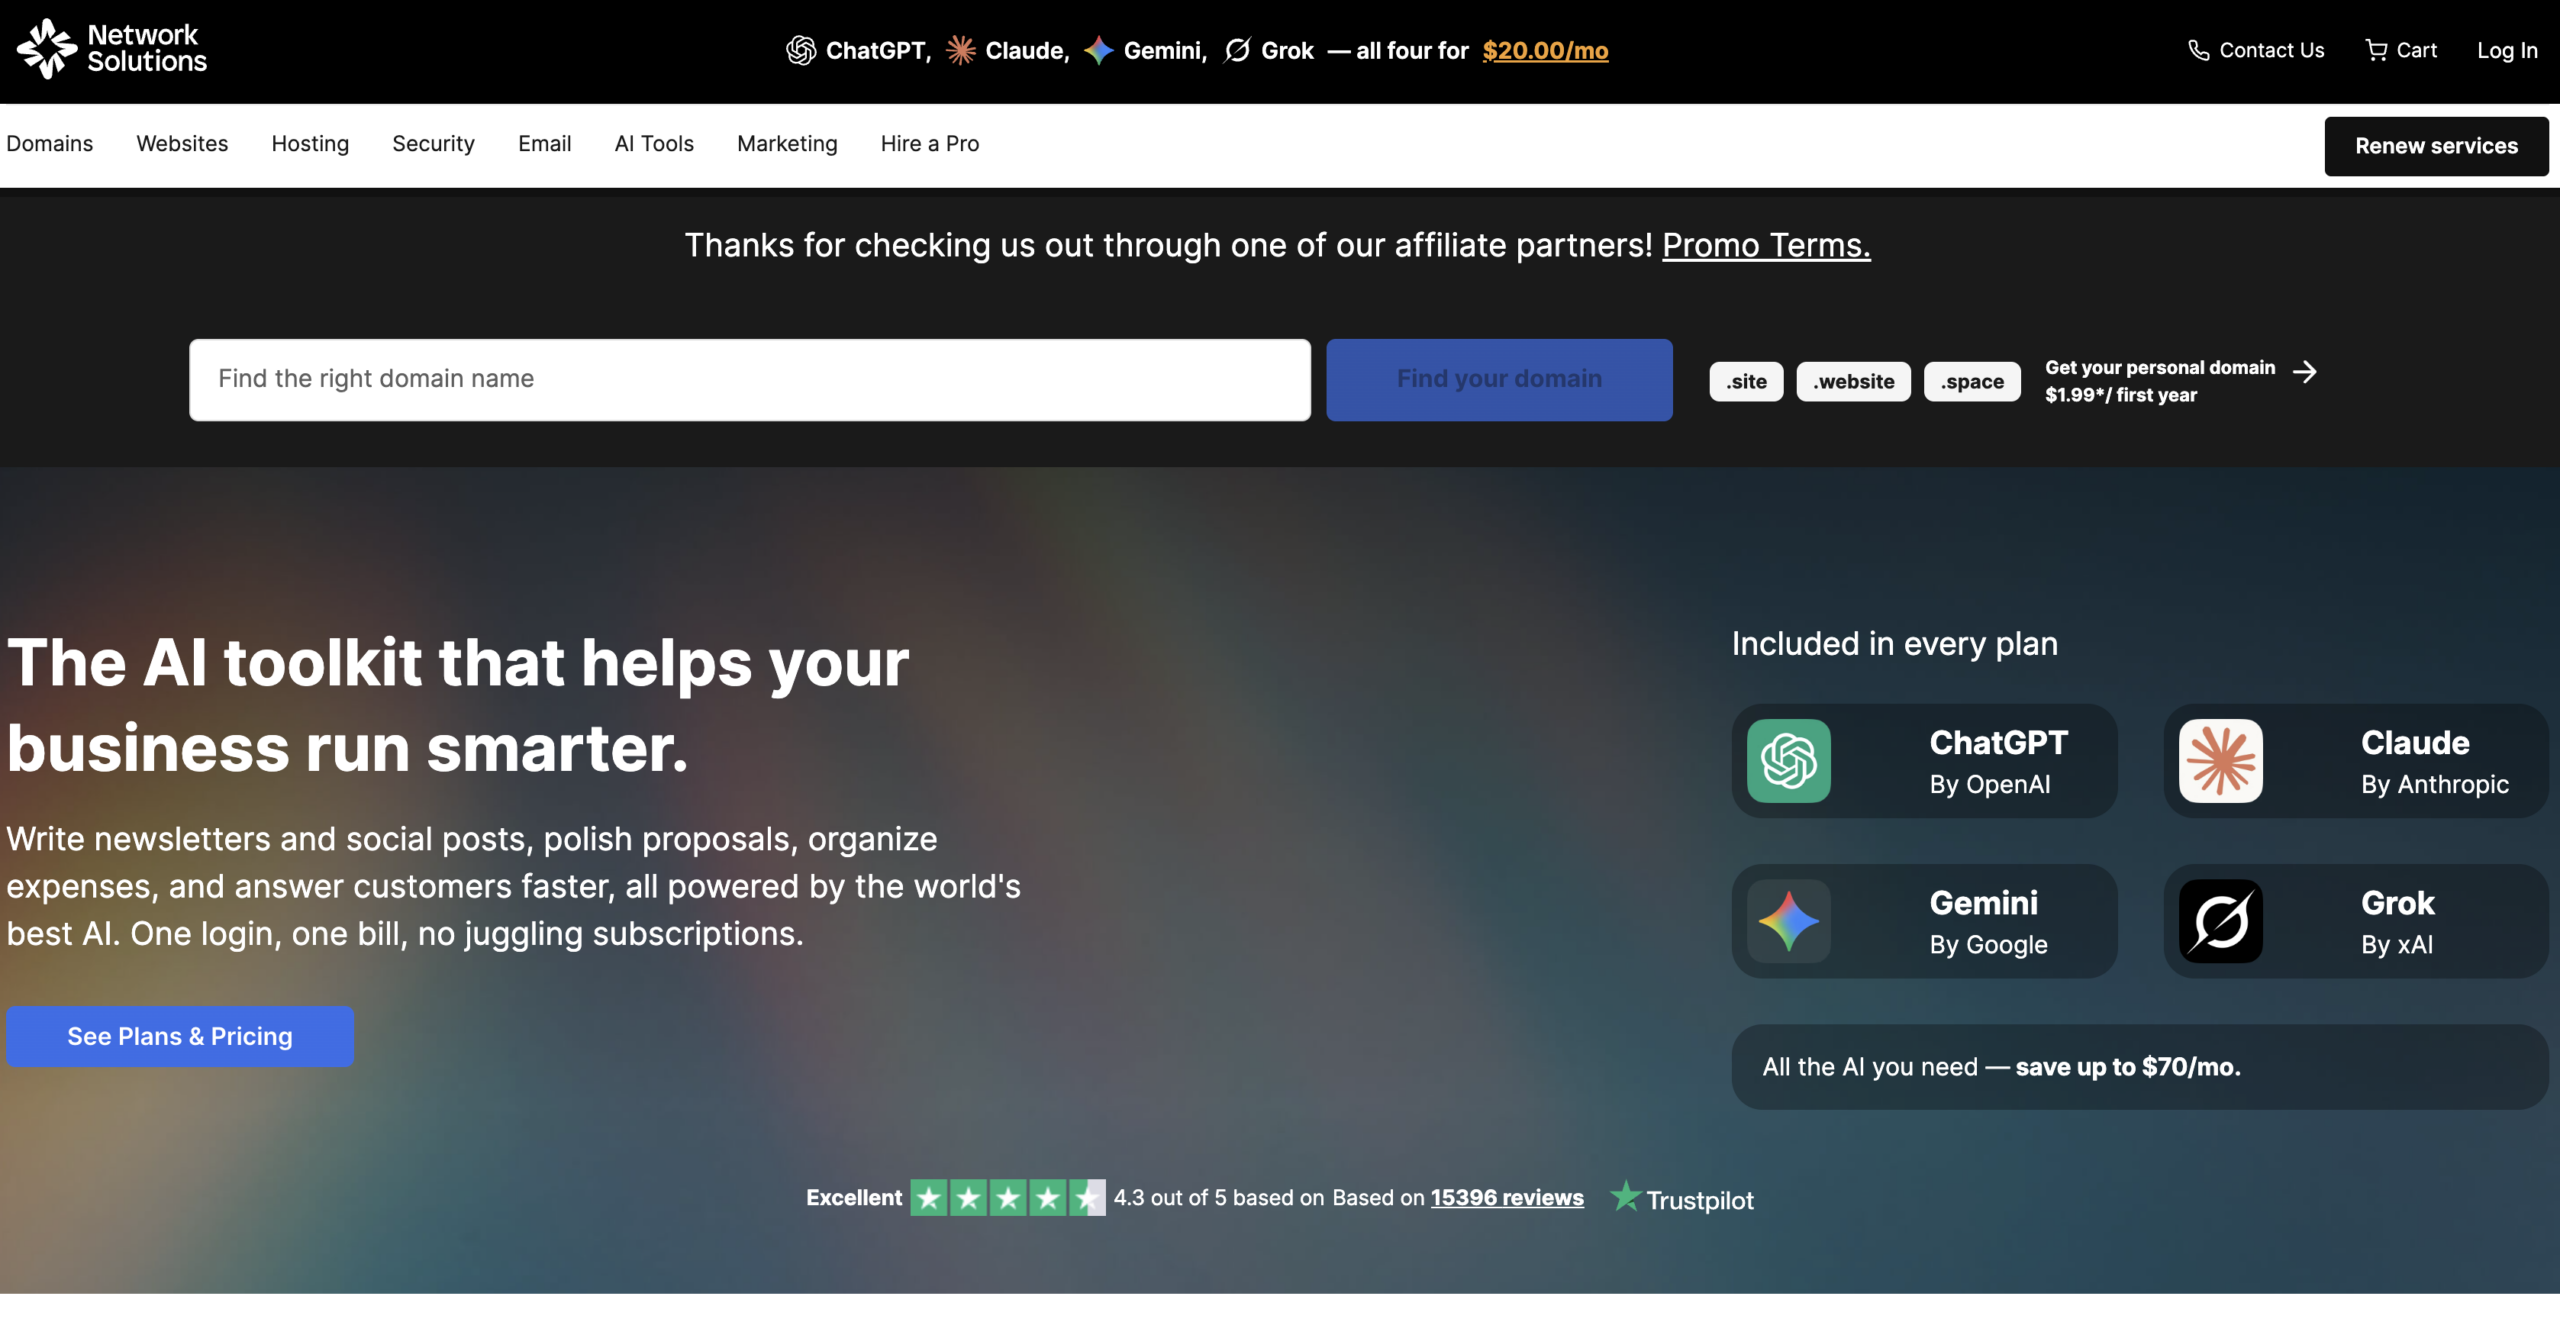Click the Find your domain button

(1499, 380)
